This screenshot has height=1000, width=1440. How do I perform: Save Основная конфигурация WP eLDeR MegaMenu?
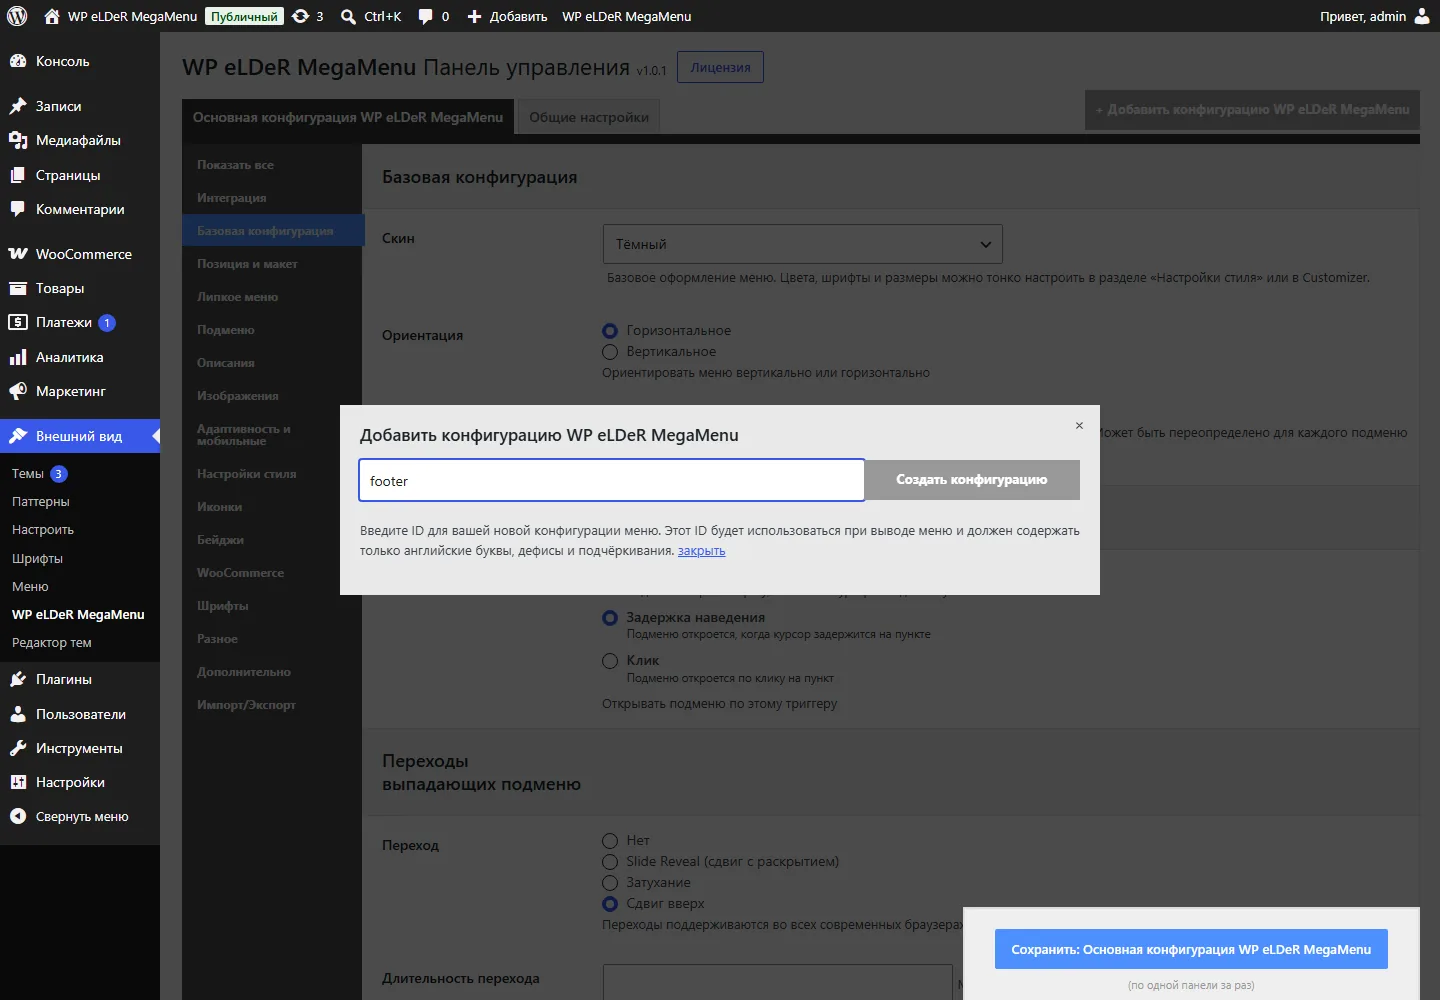click(1191, 949)
